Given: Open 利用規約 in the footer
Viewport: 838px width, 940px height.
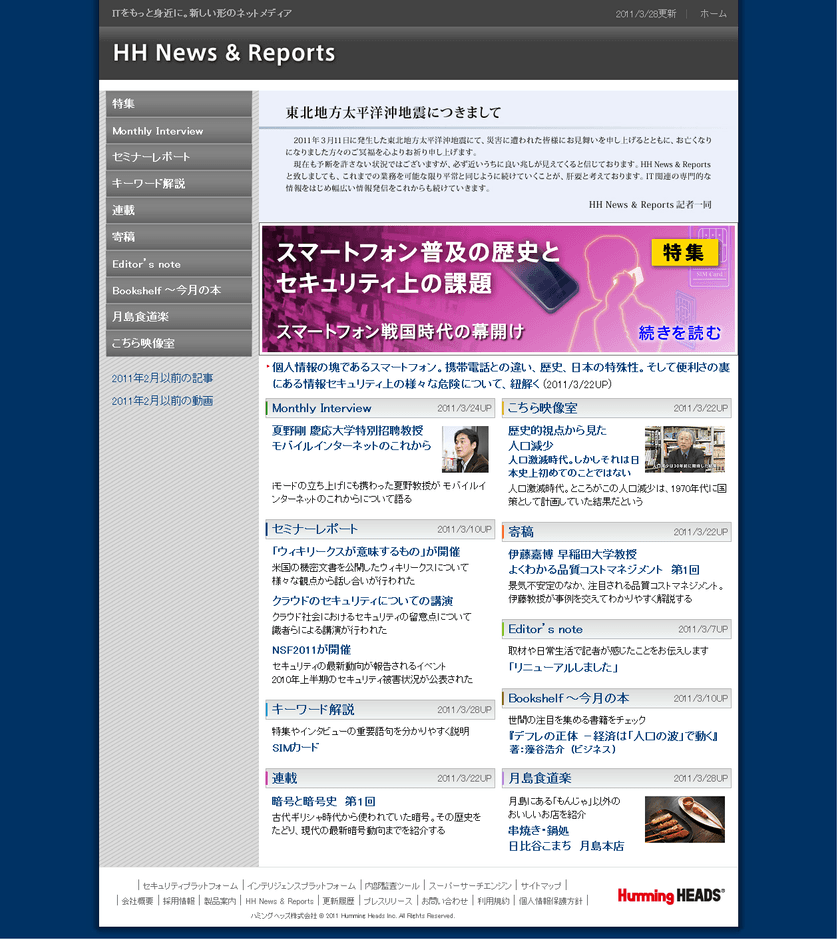Looking at the screenshot, I should 493,901.
